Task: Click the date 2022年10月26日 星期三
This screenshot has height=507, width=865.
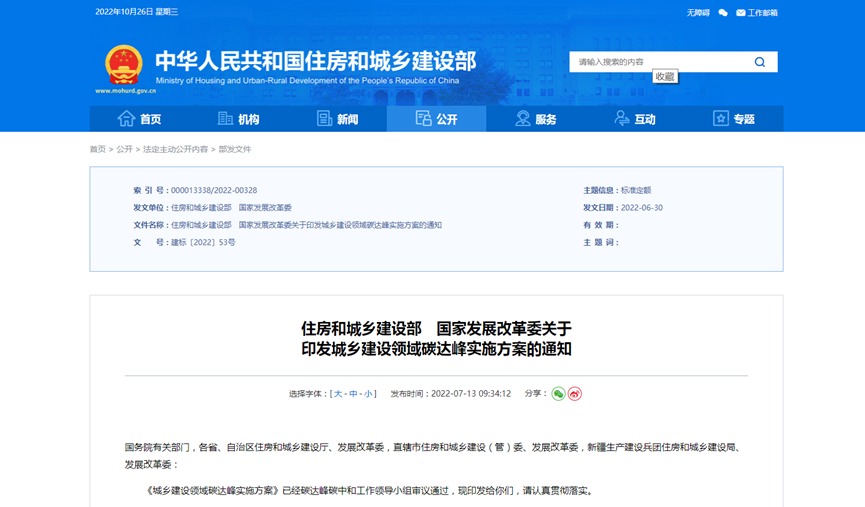Action: [137, 12]
